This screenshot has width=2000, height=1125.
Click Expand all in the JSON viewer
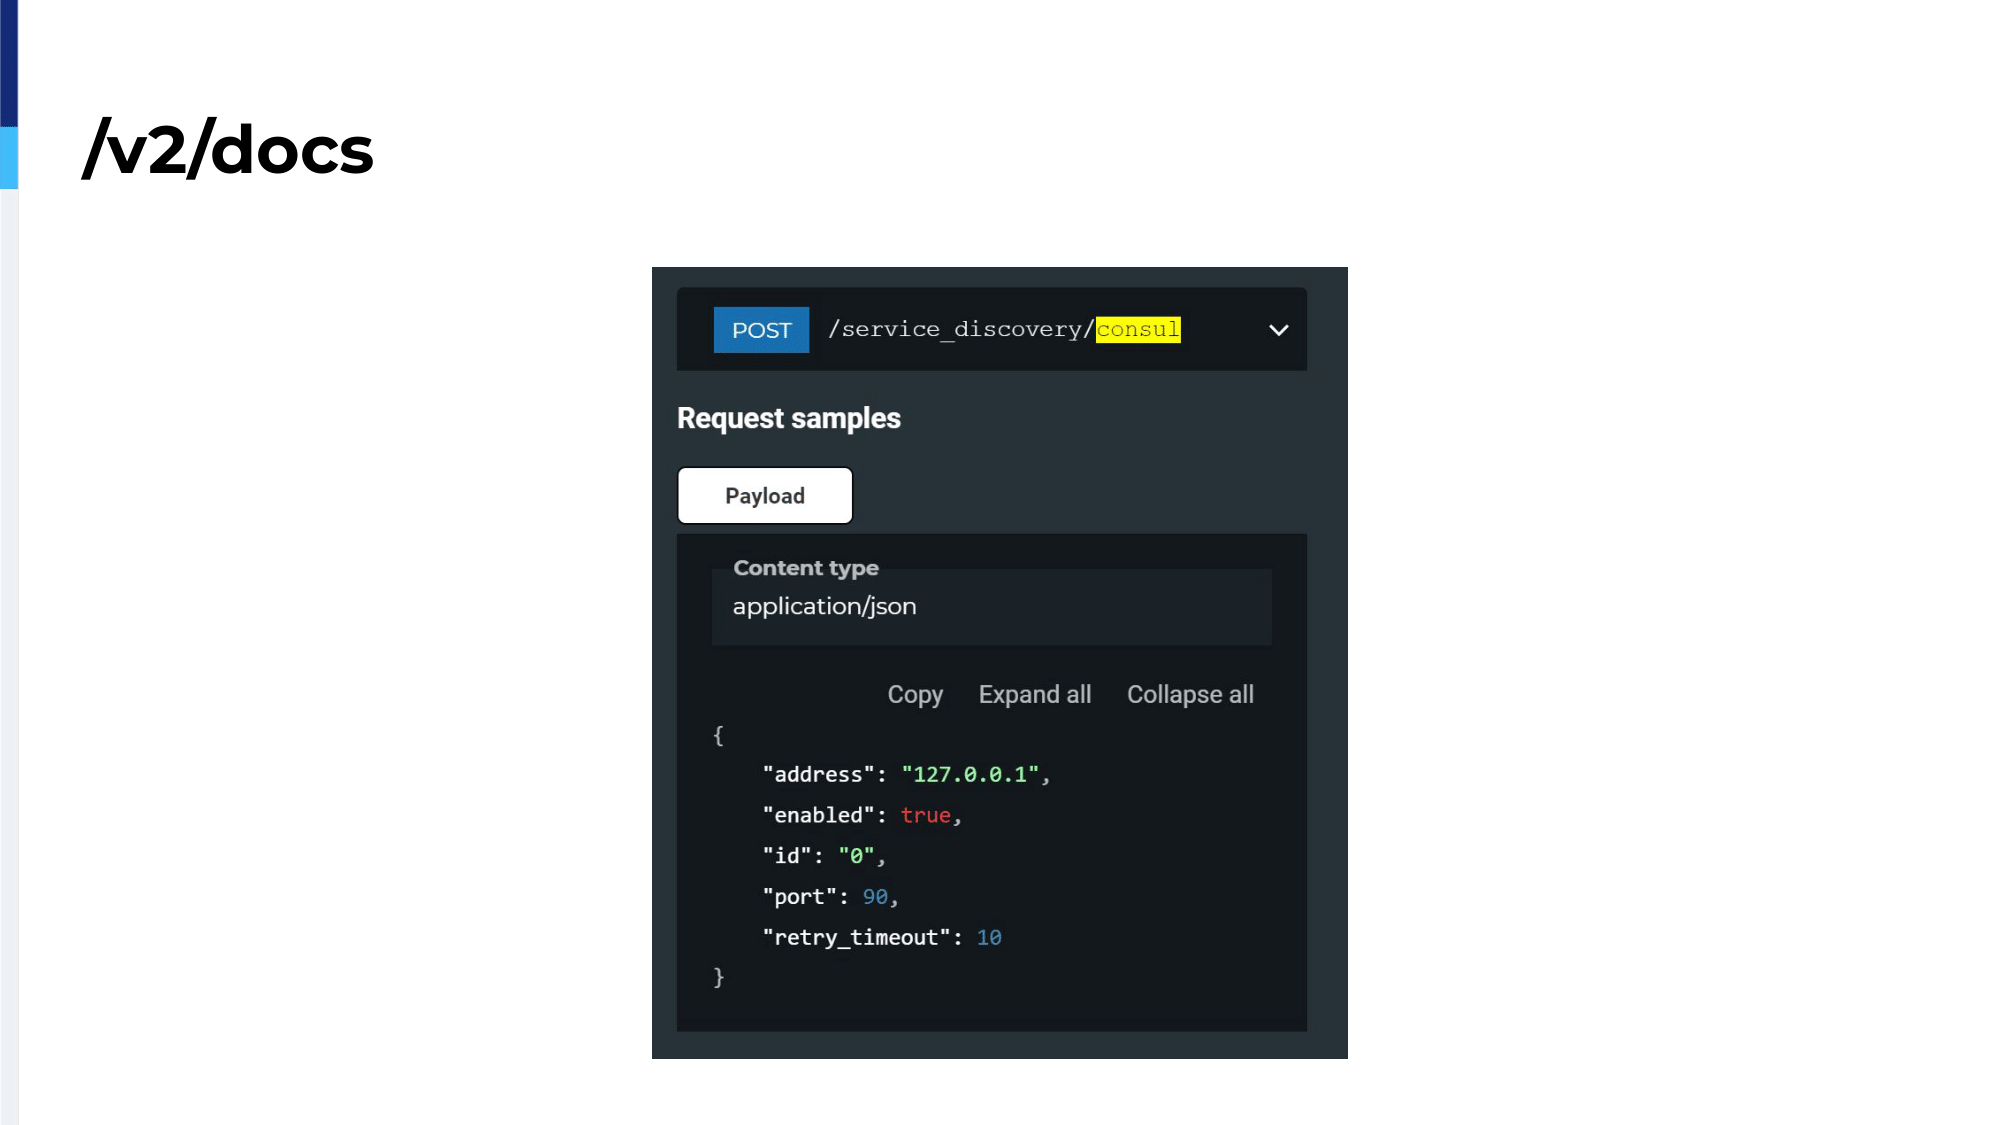pyautogui.click(x=1035, y=695)
